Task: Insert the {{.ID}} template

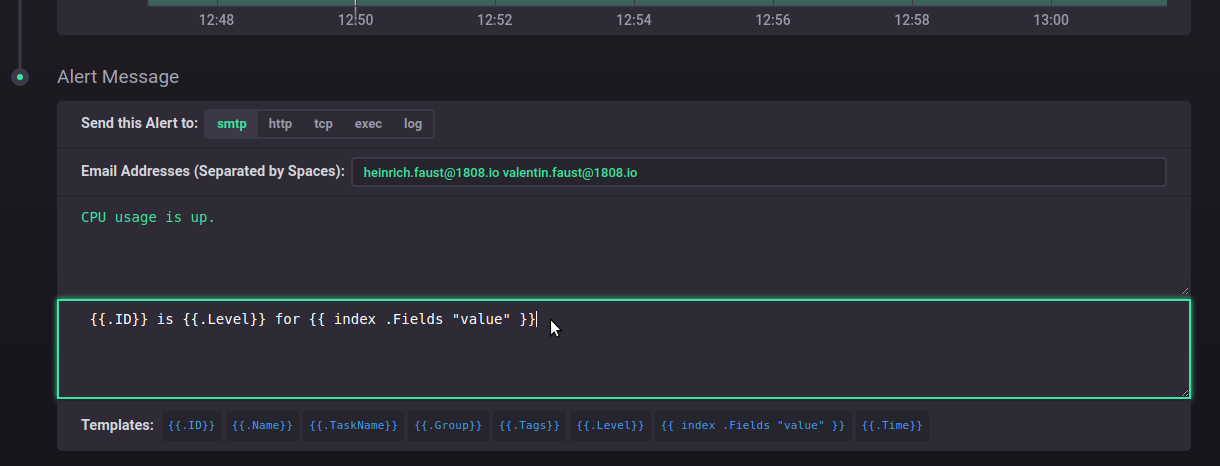Action: click(x=191, y=426)
